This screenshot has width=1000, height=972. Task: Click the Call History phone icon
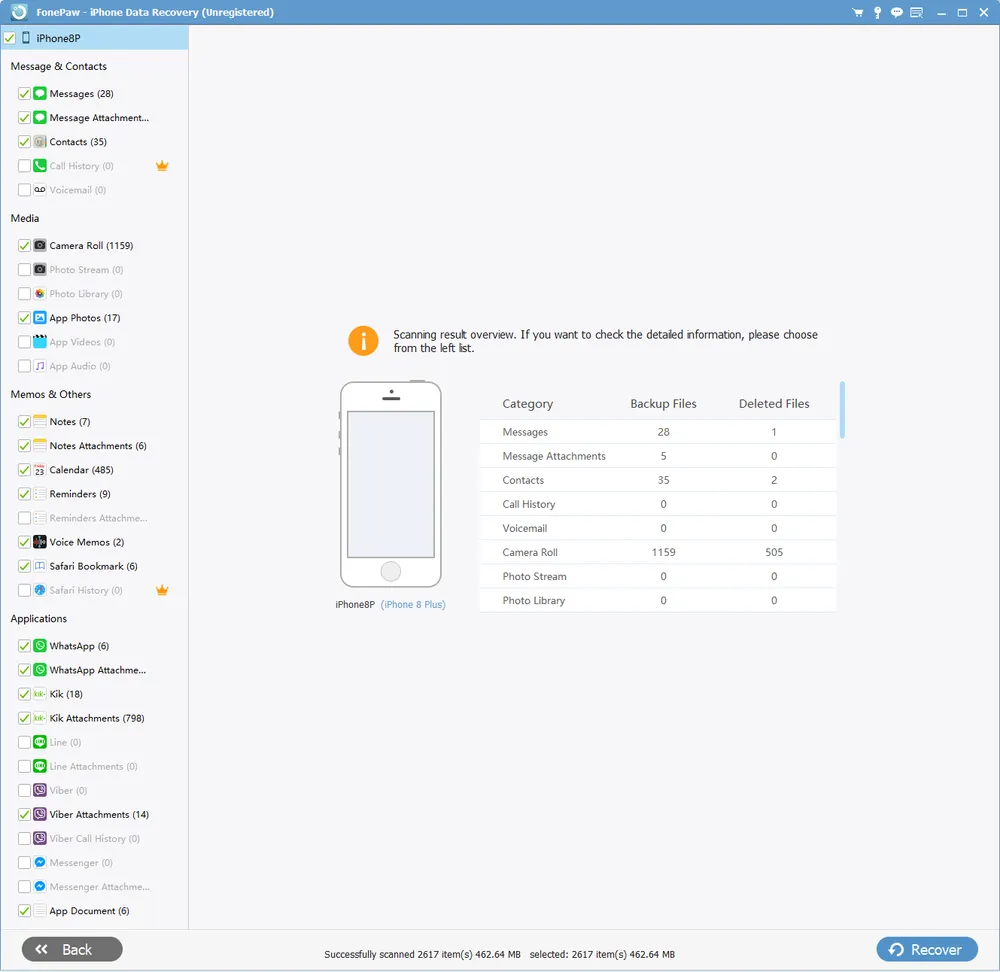point(40,166)
